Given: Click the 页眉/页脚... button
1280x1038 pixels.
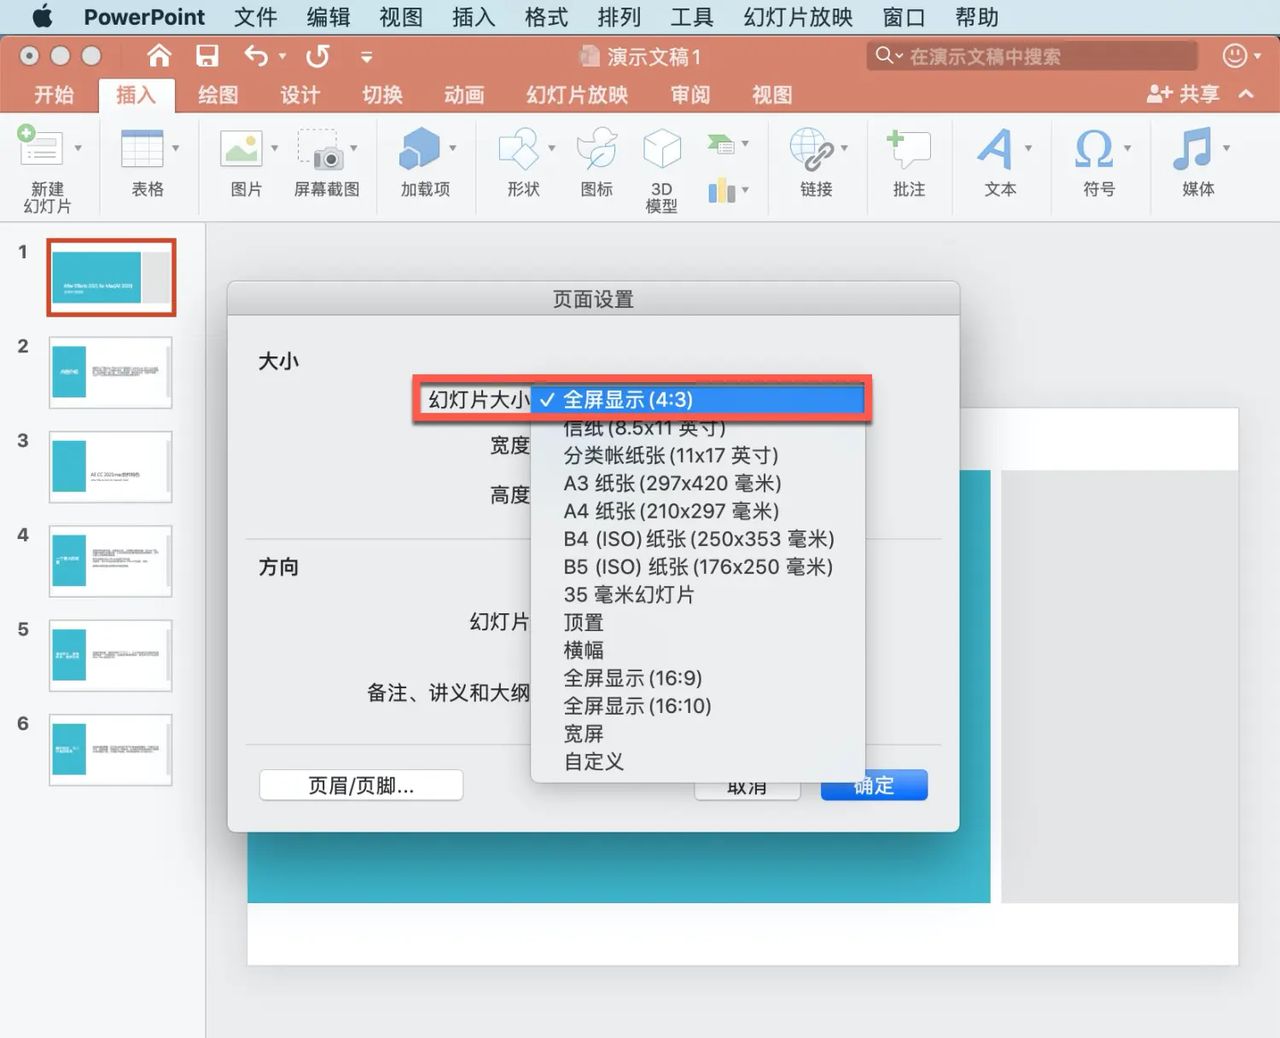Looking at the screenshot, I should [x=361, y=786].
